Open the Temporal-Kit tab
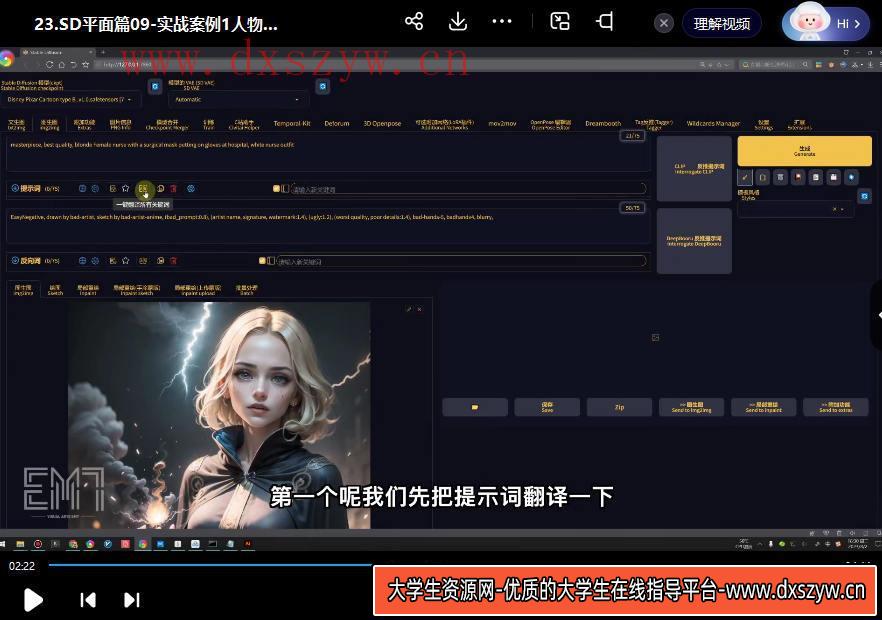The image size is (882, 620). coord(292,124)
